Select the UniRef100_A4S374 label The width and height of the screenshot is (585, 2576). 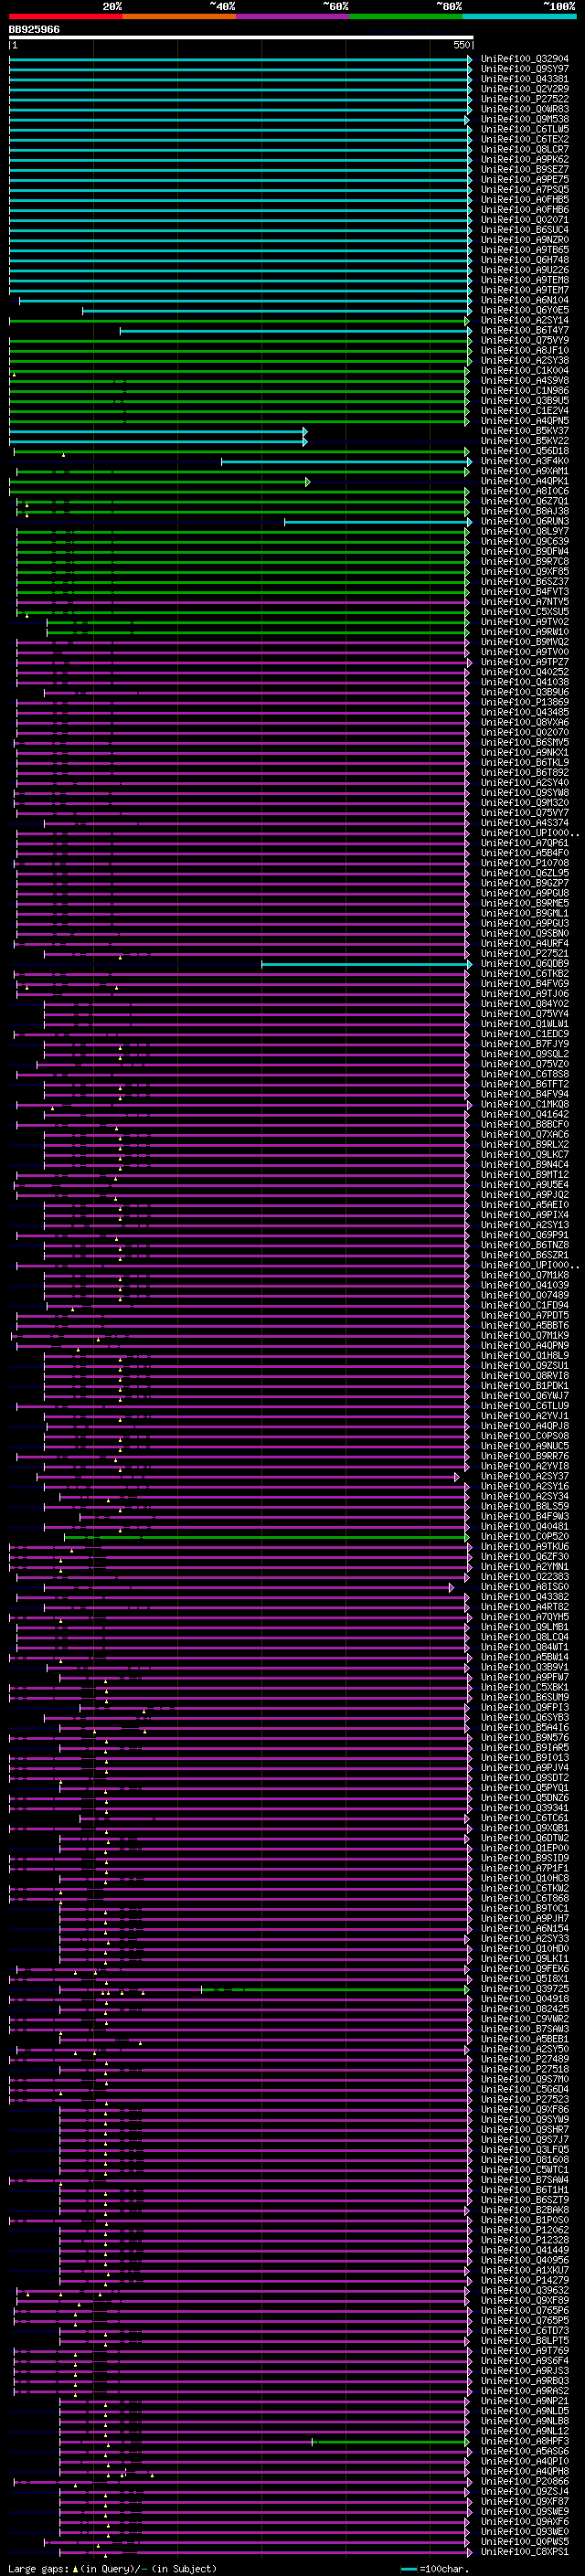[524, 823]
